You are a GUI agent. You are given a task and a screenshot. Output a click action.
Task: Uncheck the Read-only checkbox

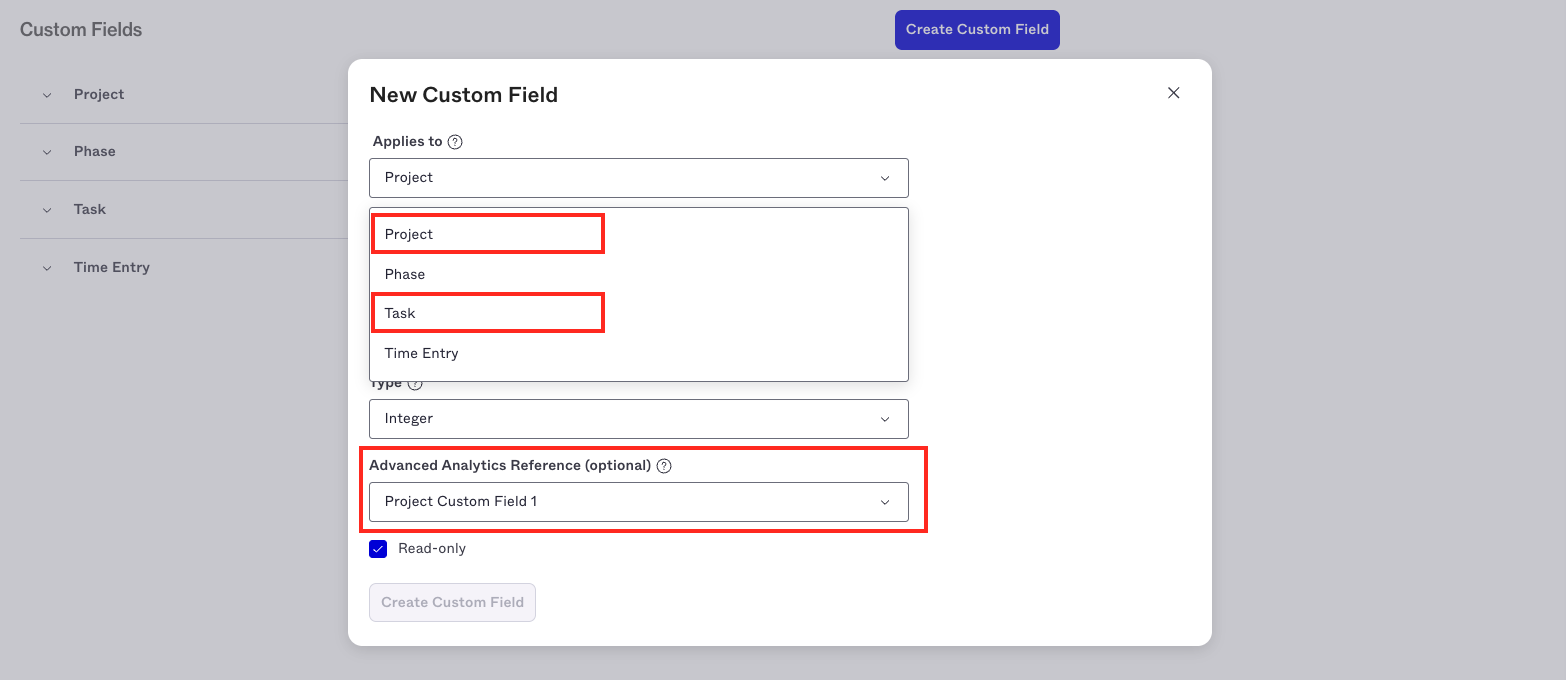coord(378,549)
